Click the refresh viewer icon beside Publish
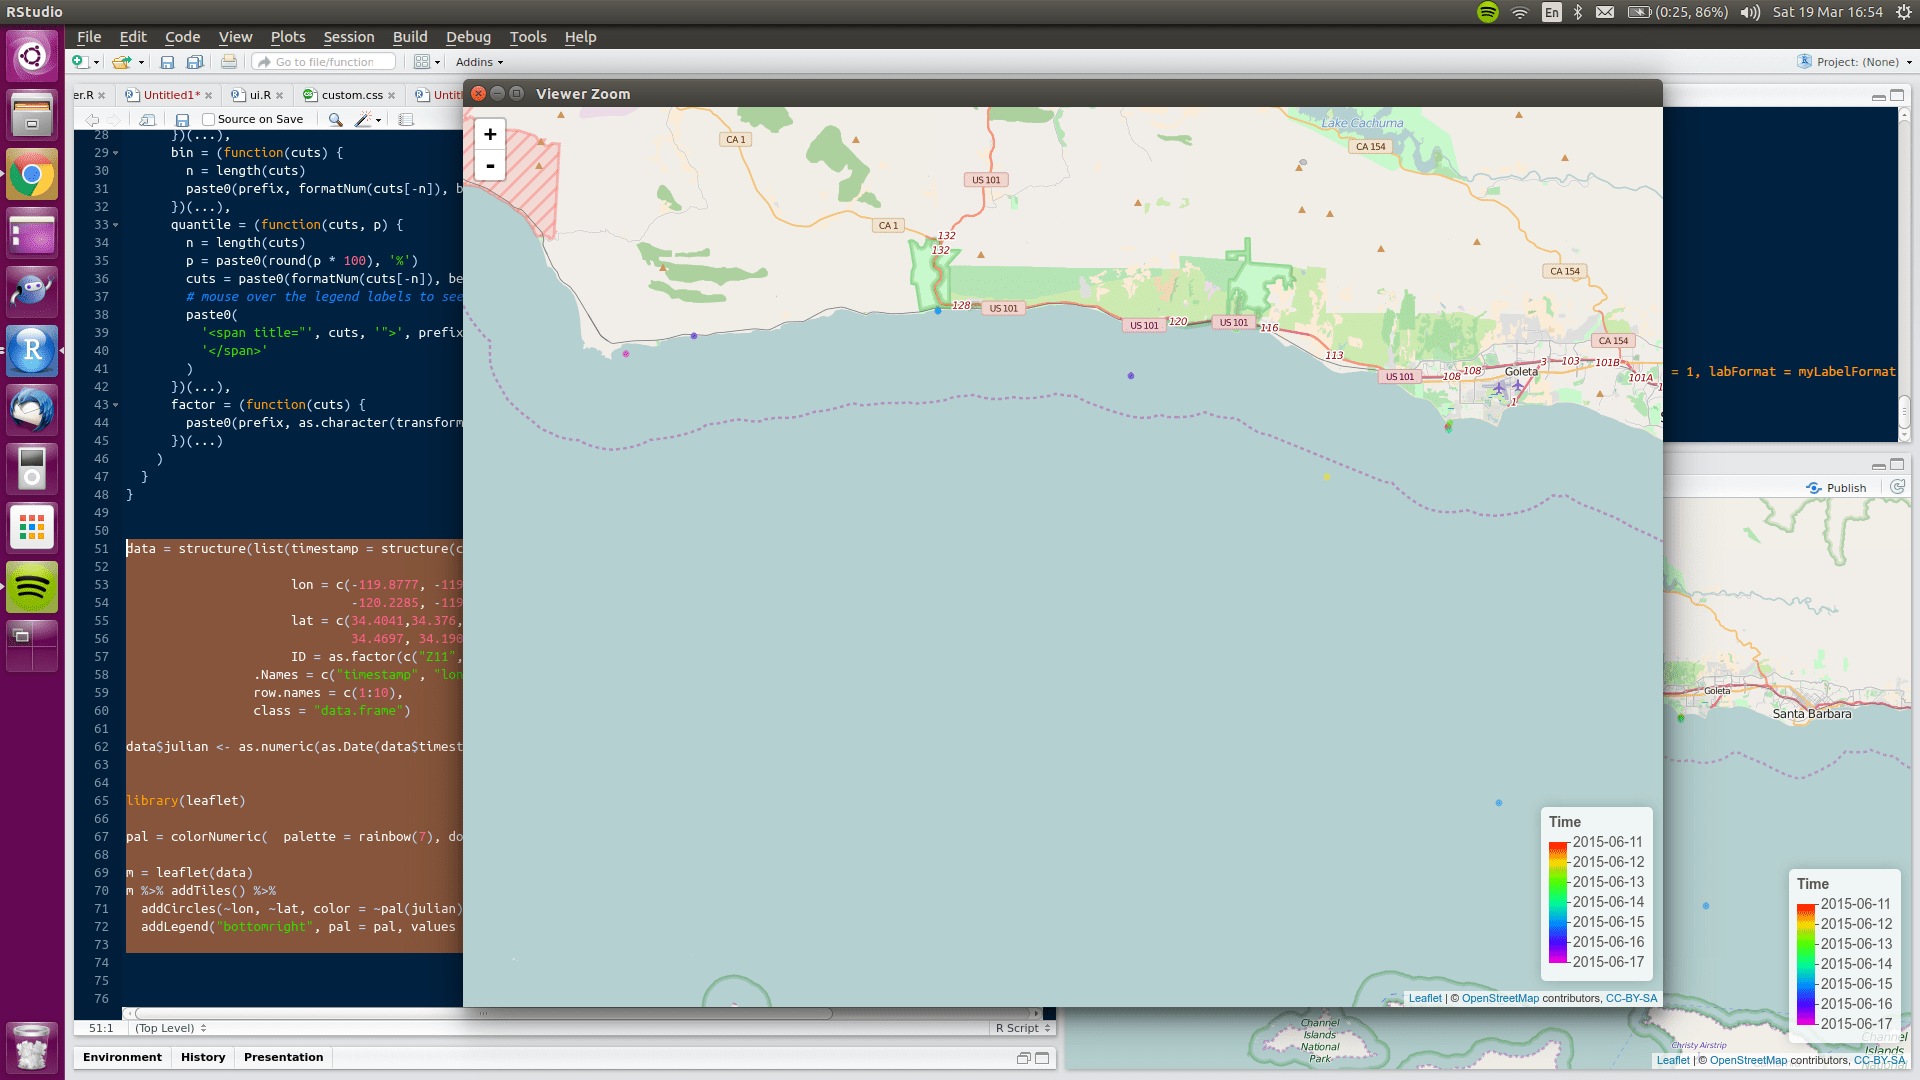The image size is (1920, 1080). pyautogui.click(x=1897, y=487)
